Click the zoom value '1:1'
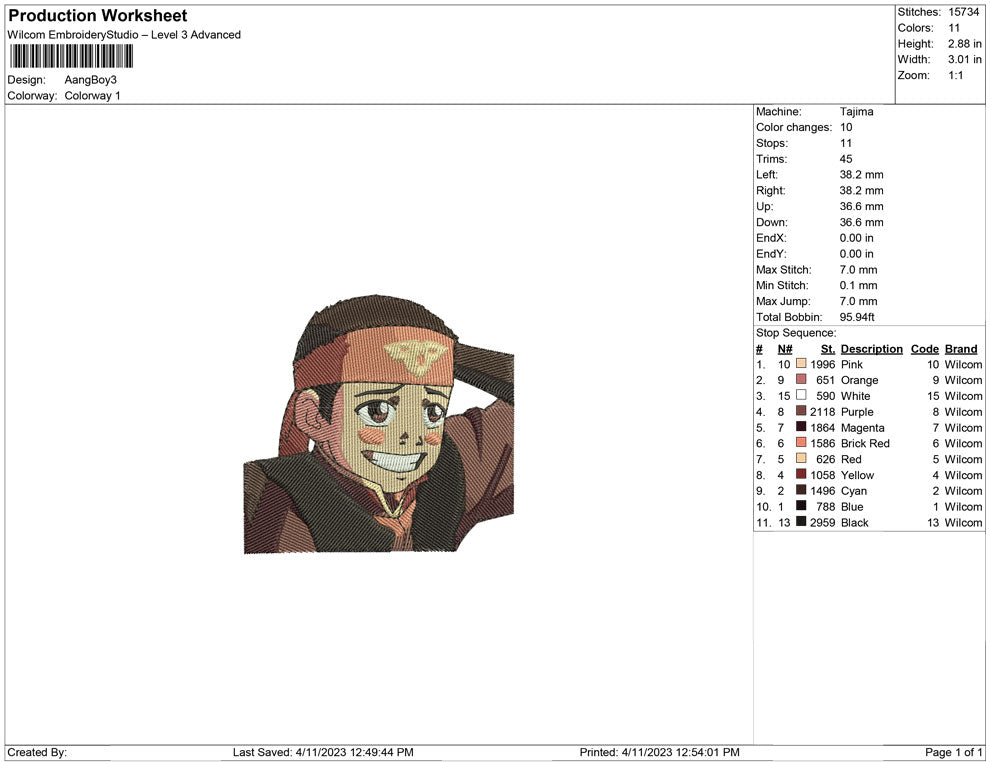Image resolution: width=990 pixels, height=762 pixels. pyautogui.click(x=956, y=75)
